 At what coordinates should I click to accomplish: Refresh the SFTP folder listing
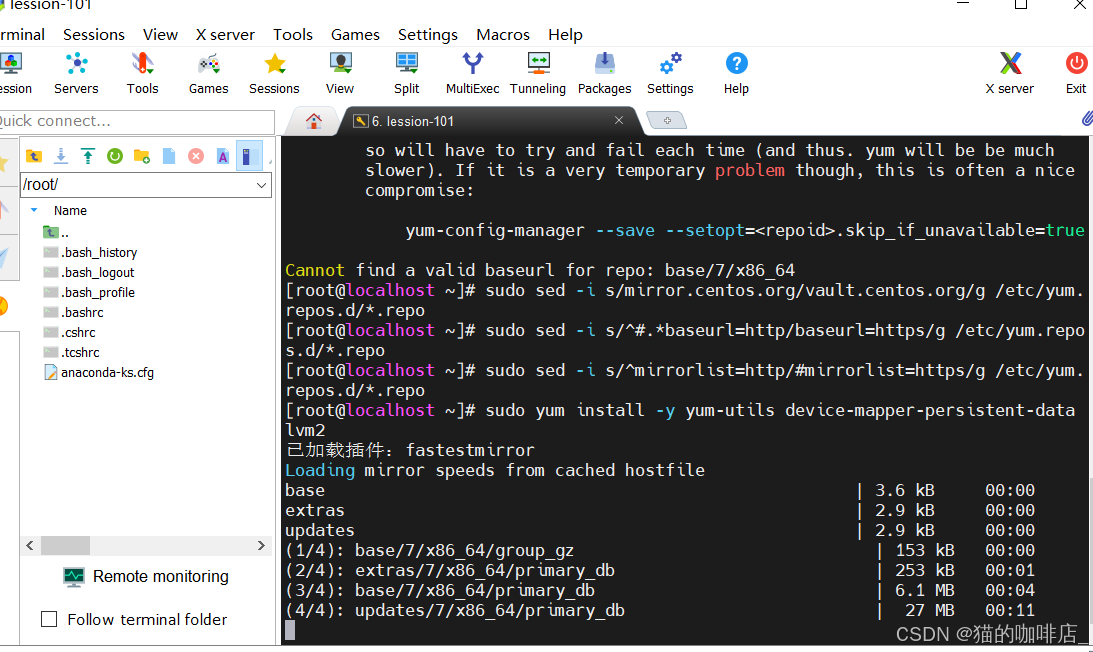[x=115, y=156]
